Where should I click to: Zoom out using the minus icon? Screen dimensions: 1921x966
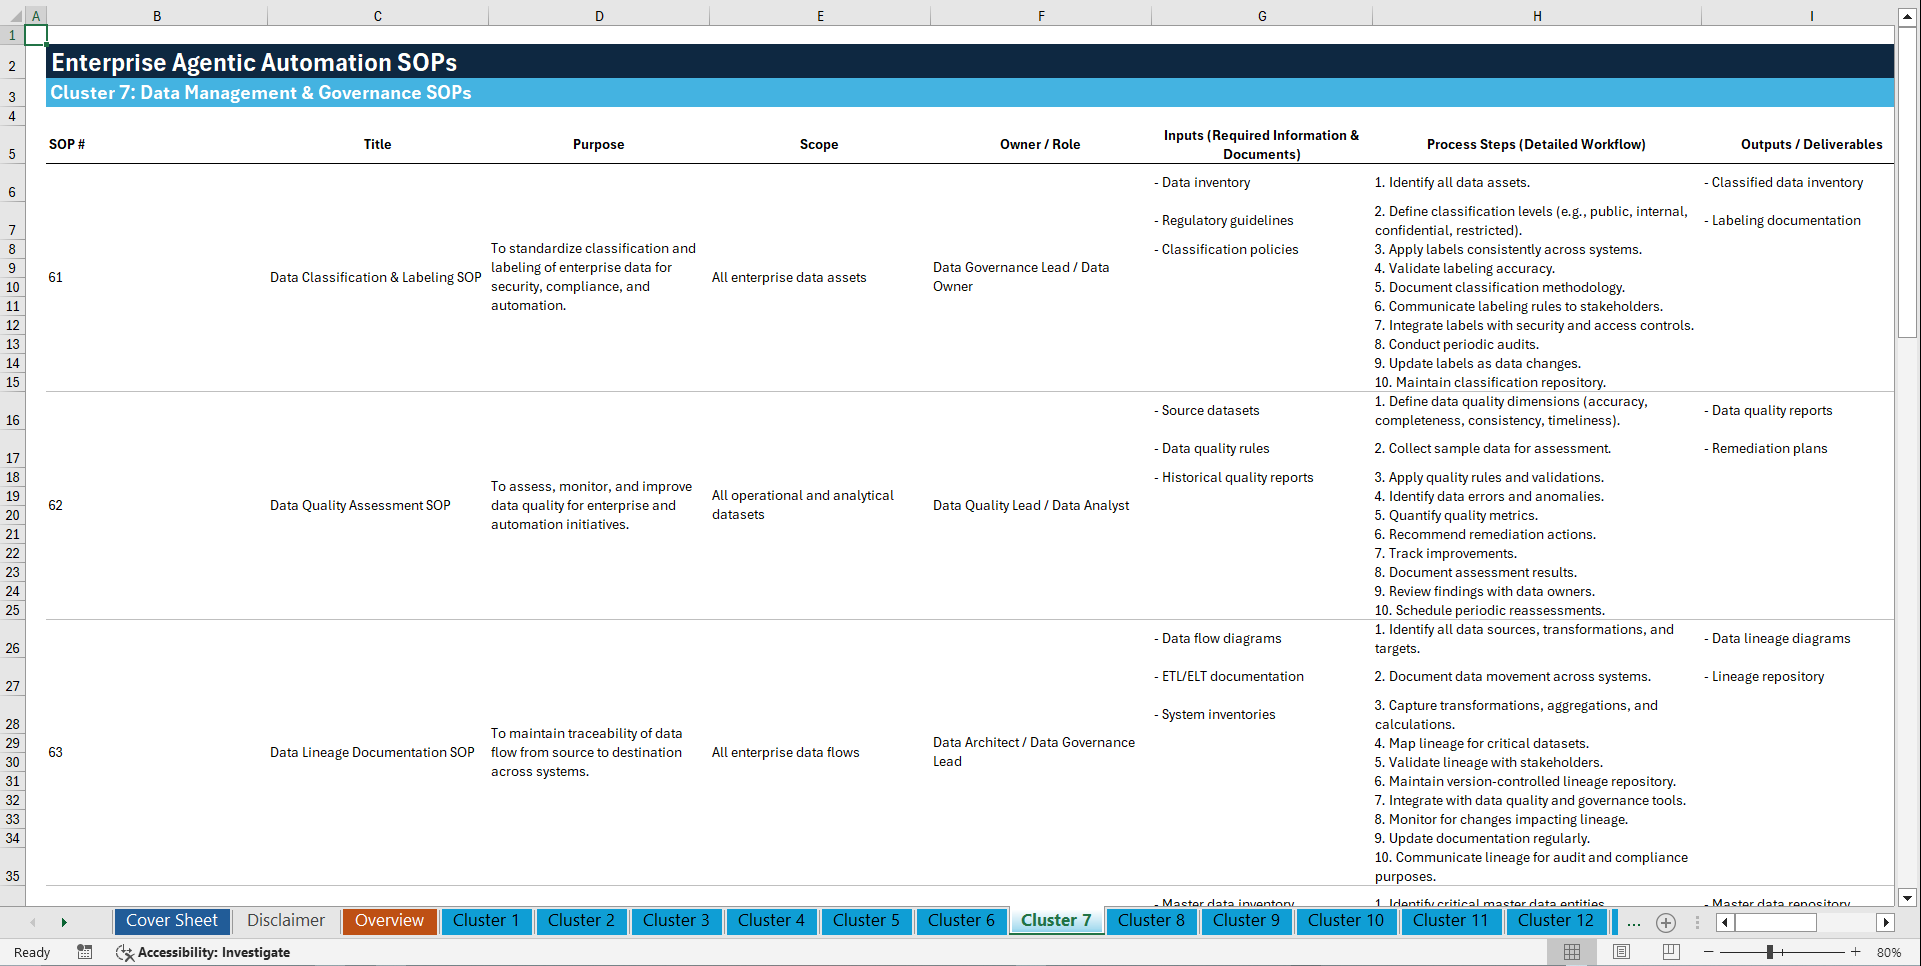click(1708, 952)
